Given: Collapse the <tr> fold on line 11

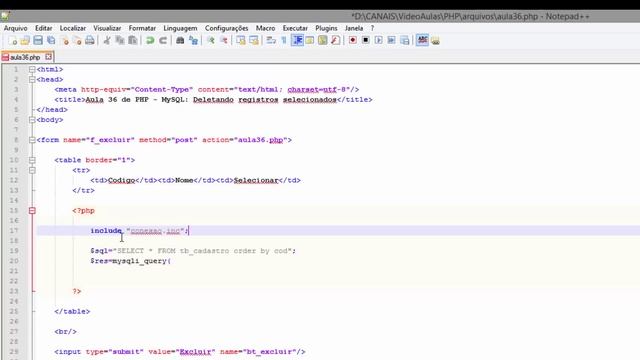Looking at the screenshot, I should 32,170.
